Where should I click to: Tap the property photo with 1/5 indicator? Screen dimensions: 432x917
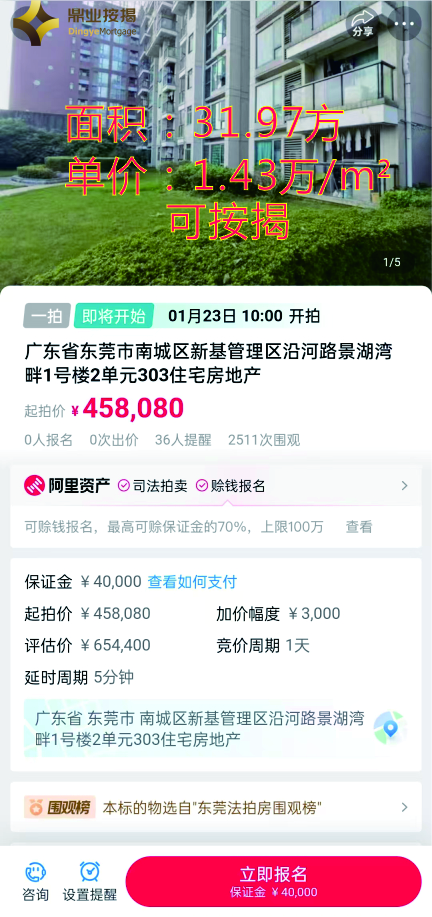[x=216, y=143]
